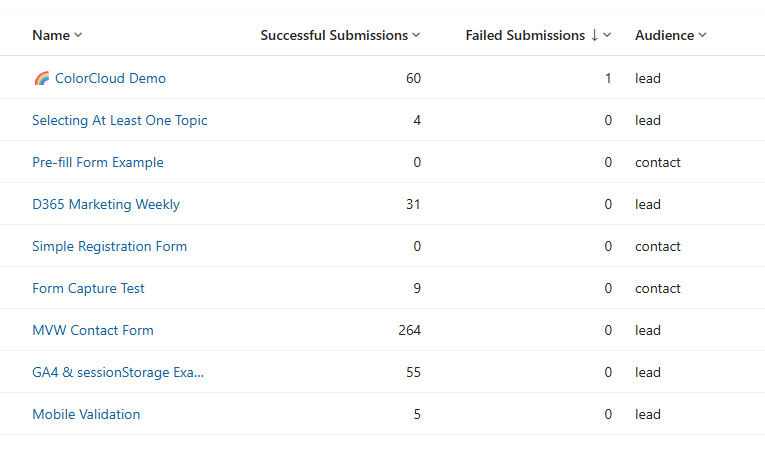Open the D365 Marketing Weekly form
Image resolution: width=765 pixels, height=449 pixels.
tap(106, 204)
